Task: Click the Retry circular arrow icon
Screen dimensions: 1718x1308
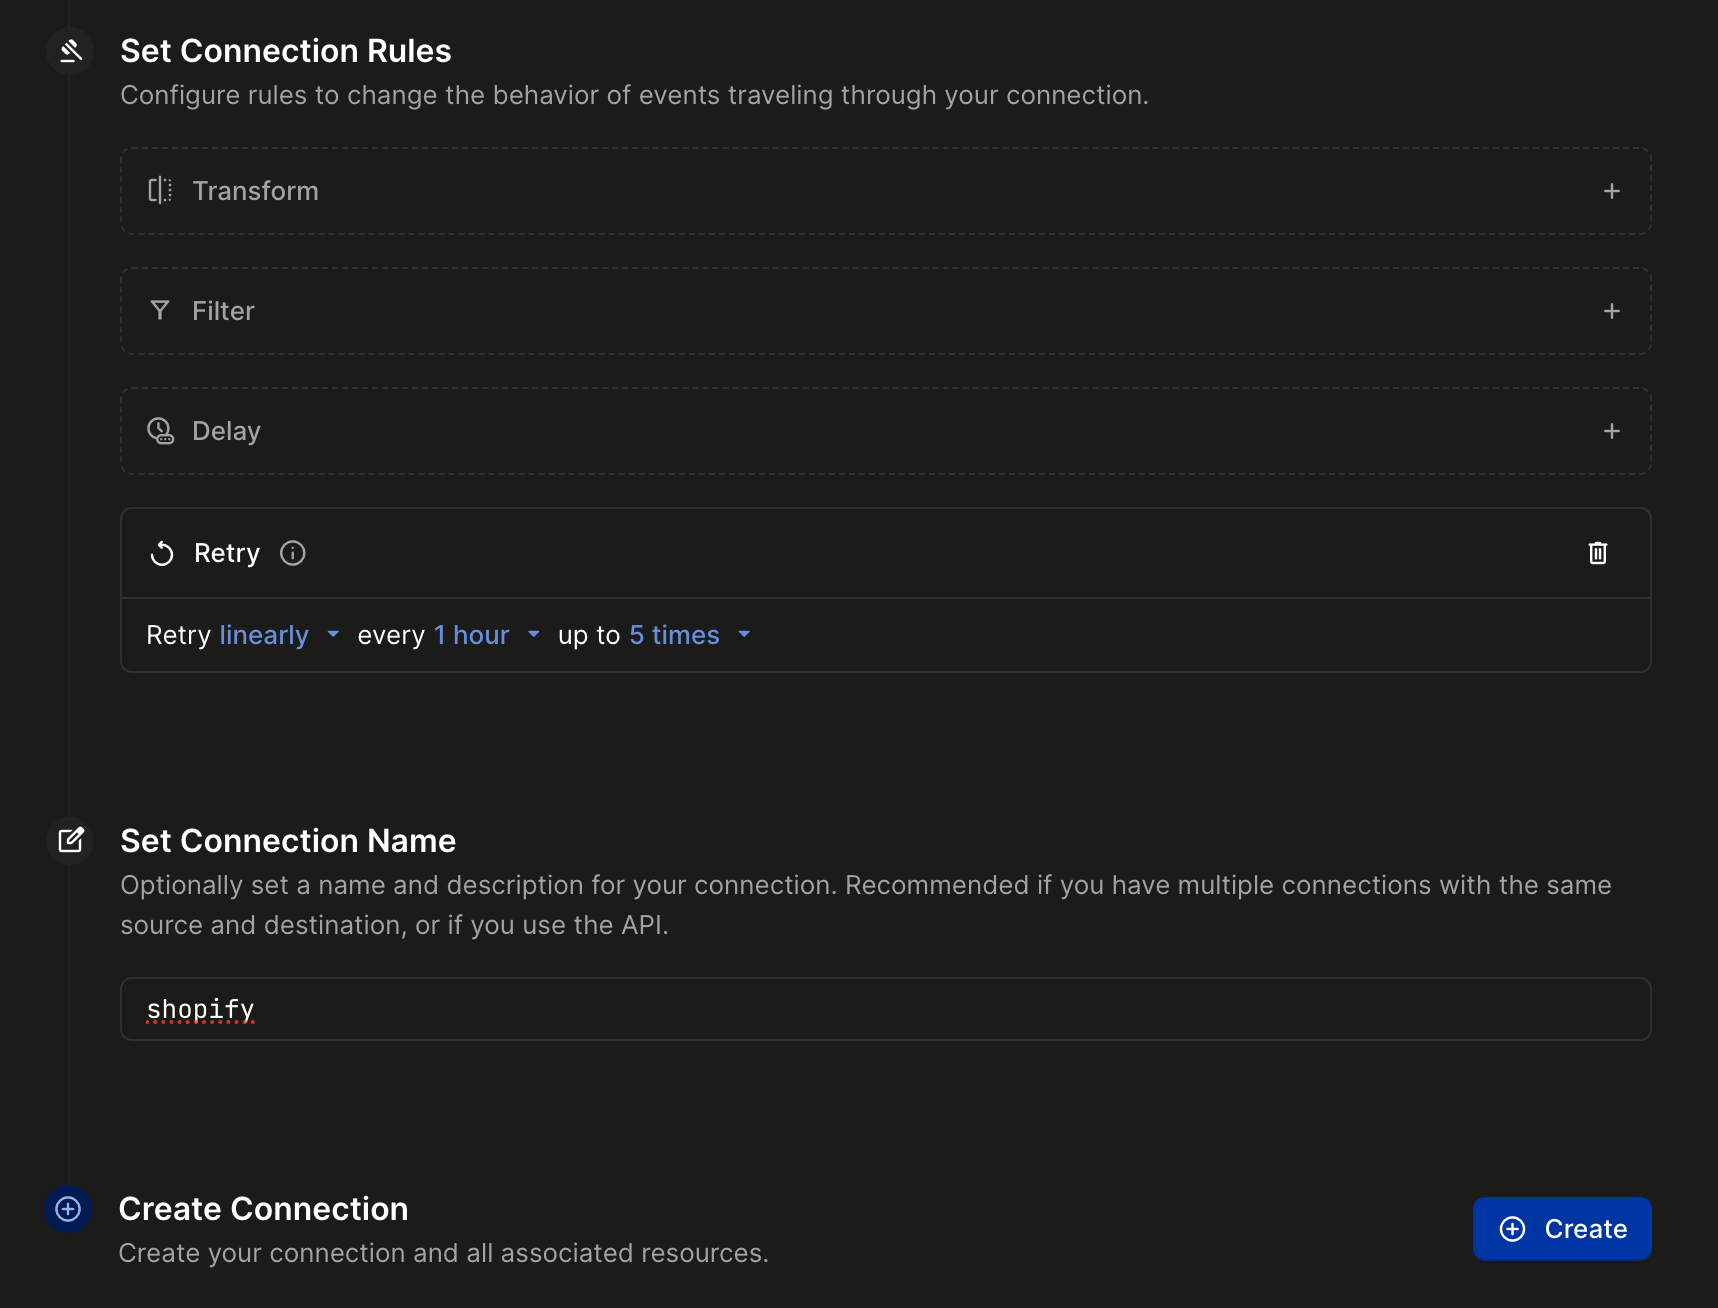Action: click(x=161, y=553)
